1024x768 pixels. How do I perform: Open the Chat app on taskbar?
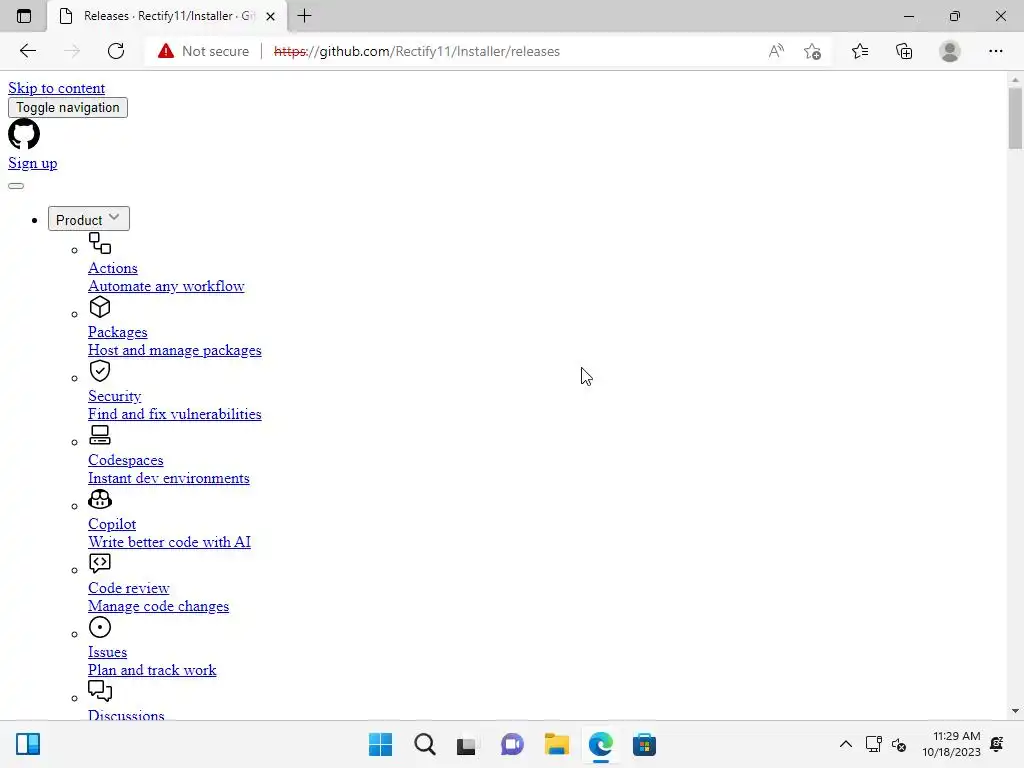512,744
